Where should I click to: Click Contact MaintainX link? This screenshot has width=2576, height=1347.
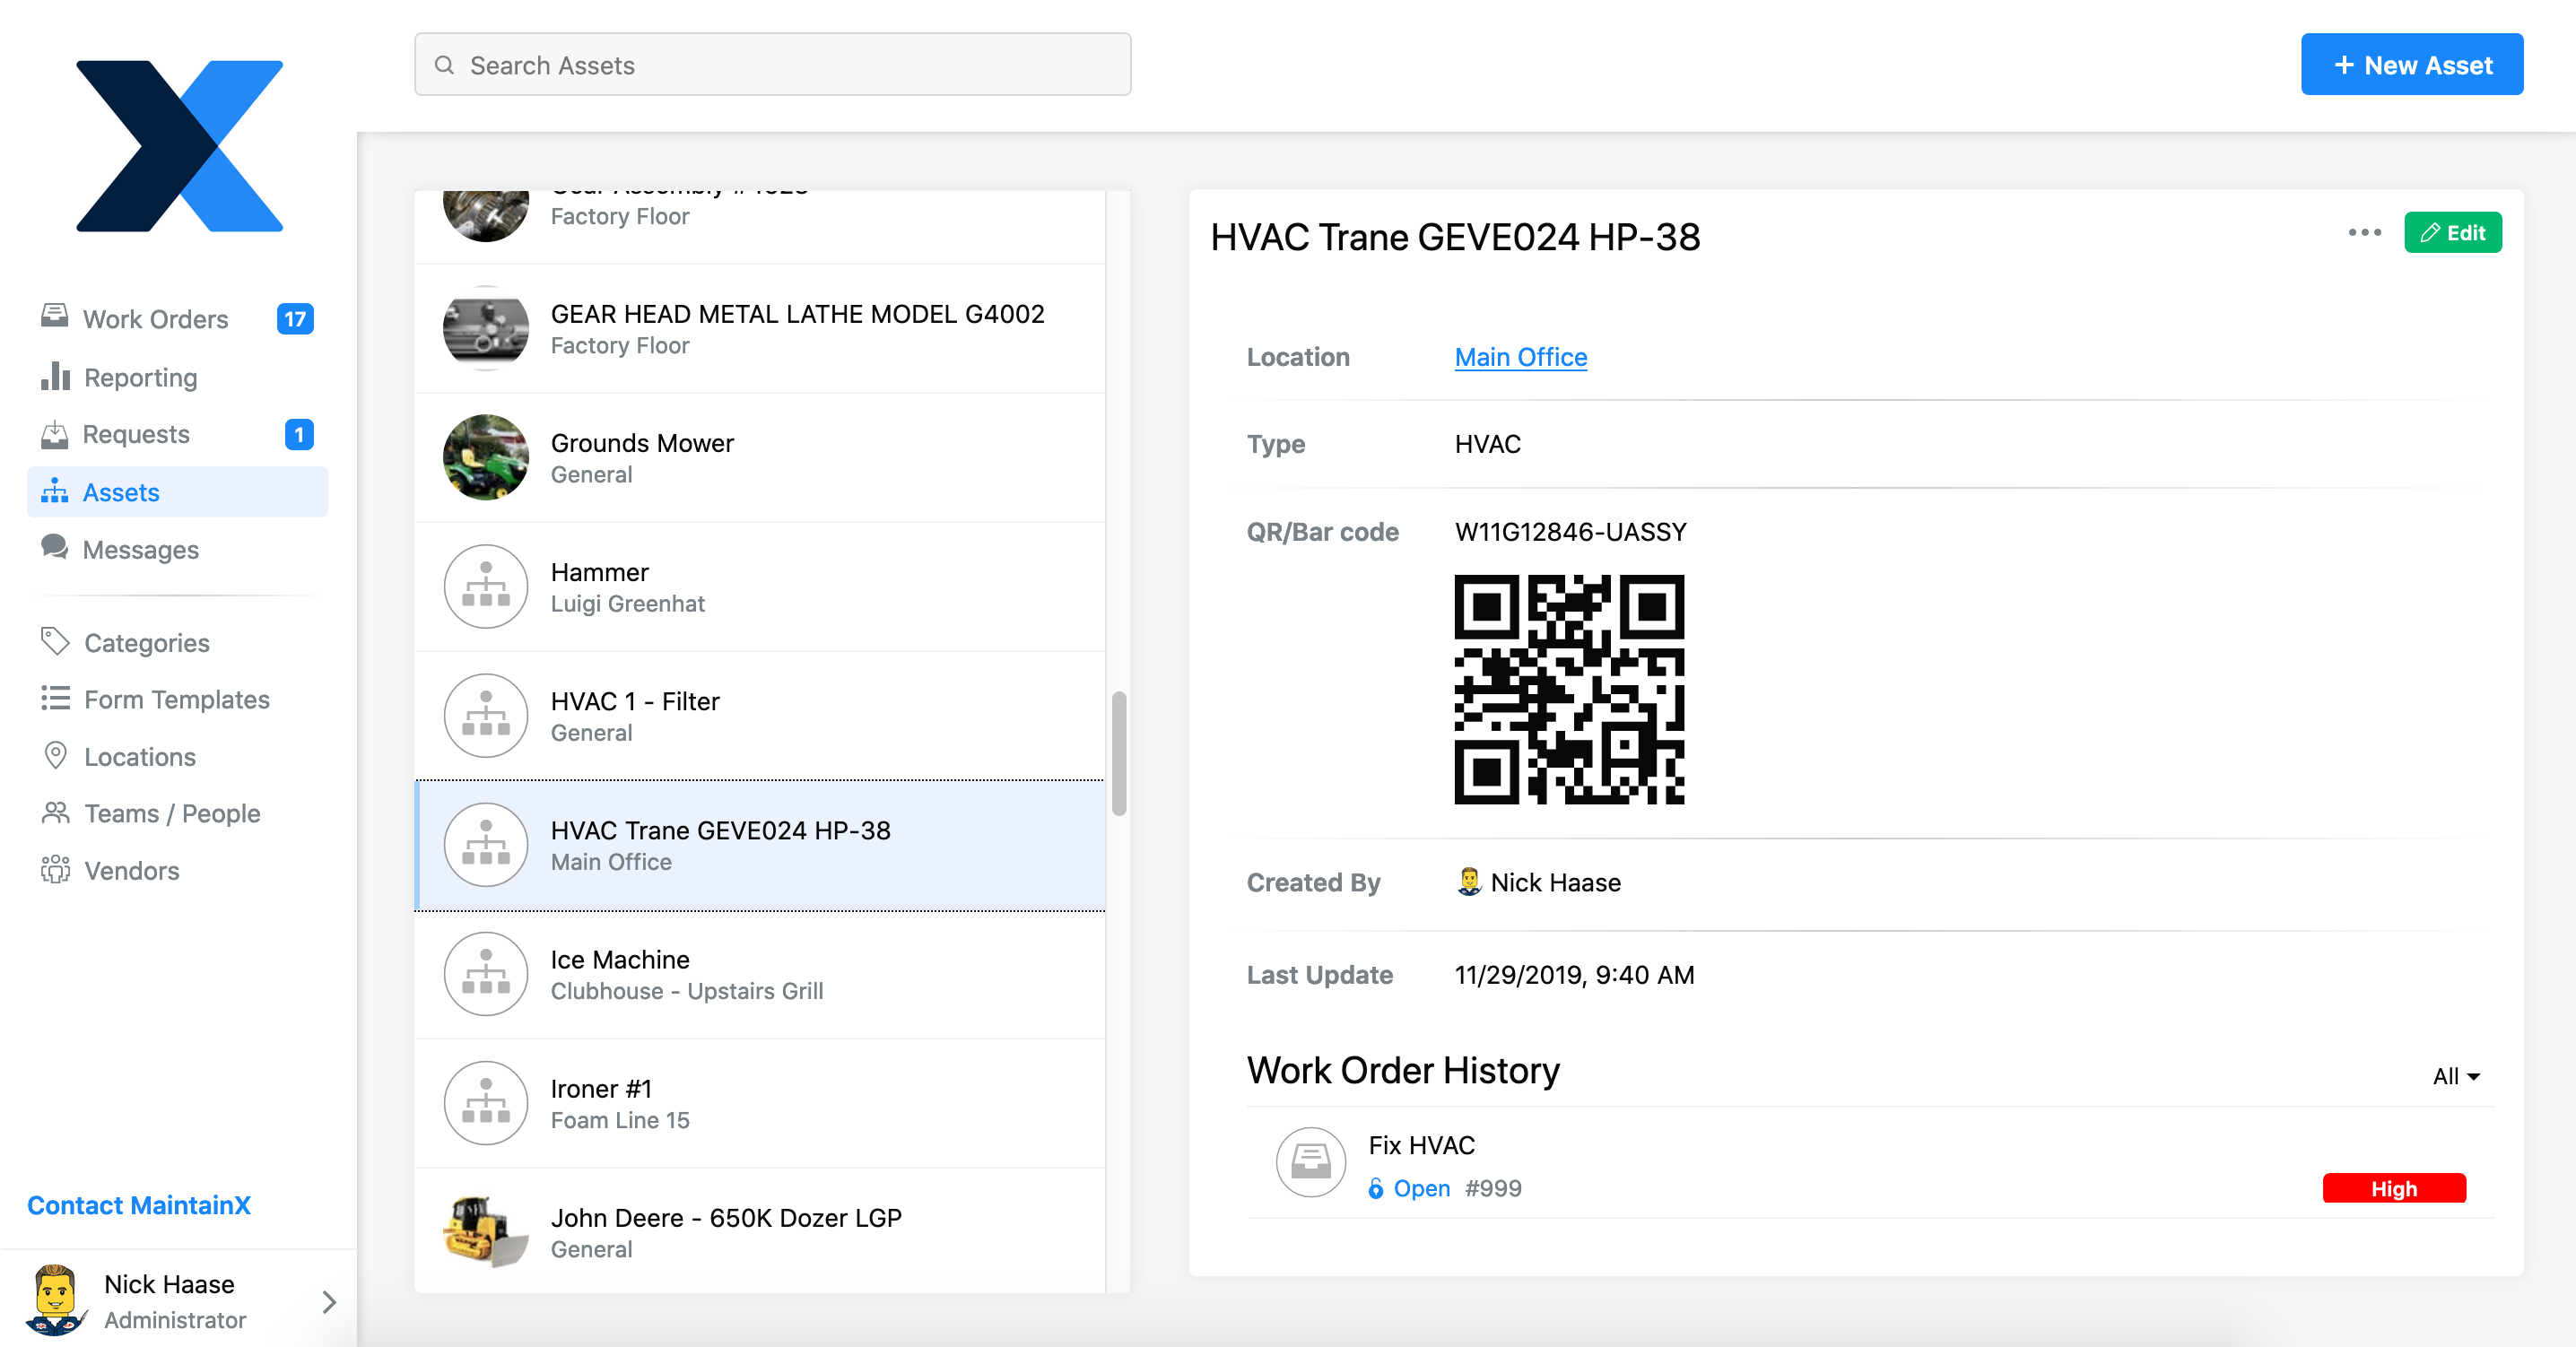coord(139,1205)
